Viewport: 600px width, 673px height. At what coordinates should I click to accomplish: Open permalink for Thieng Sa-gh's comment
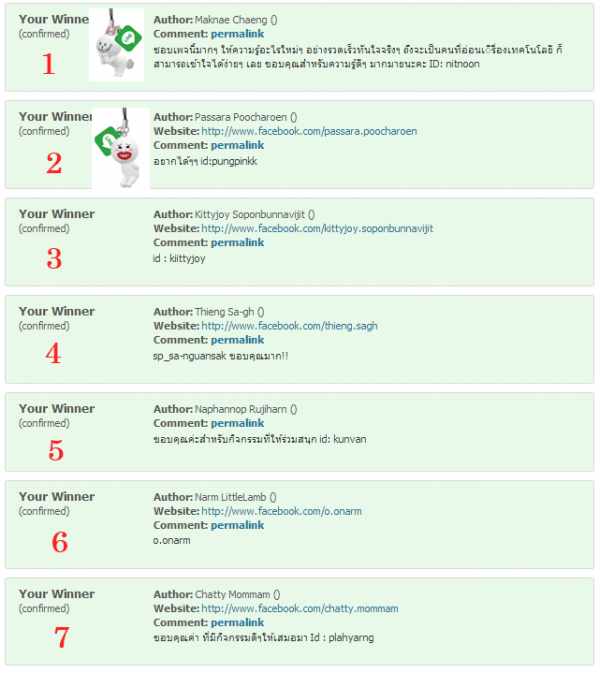(x=238, y=340)
